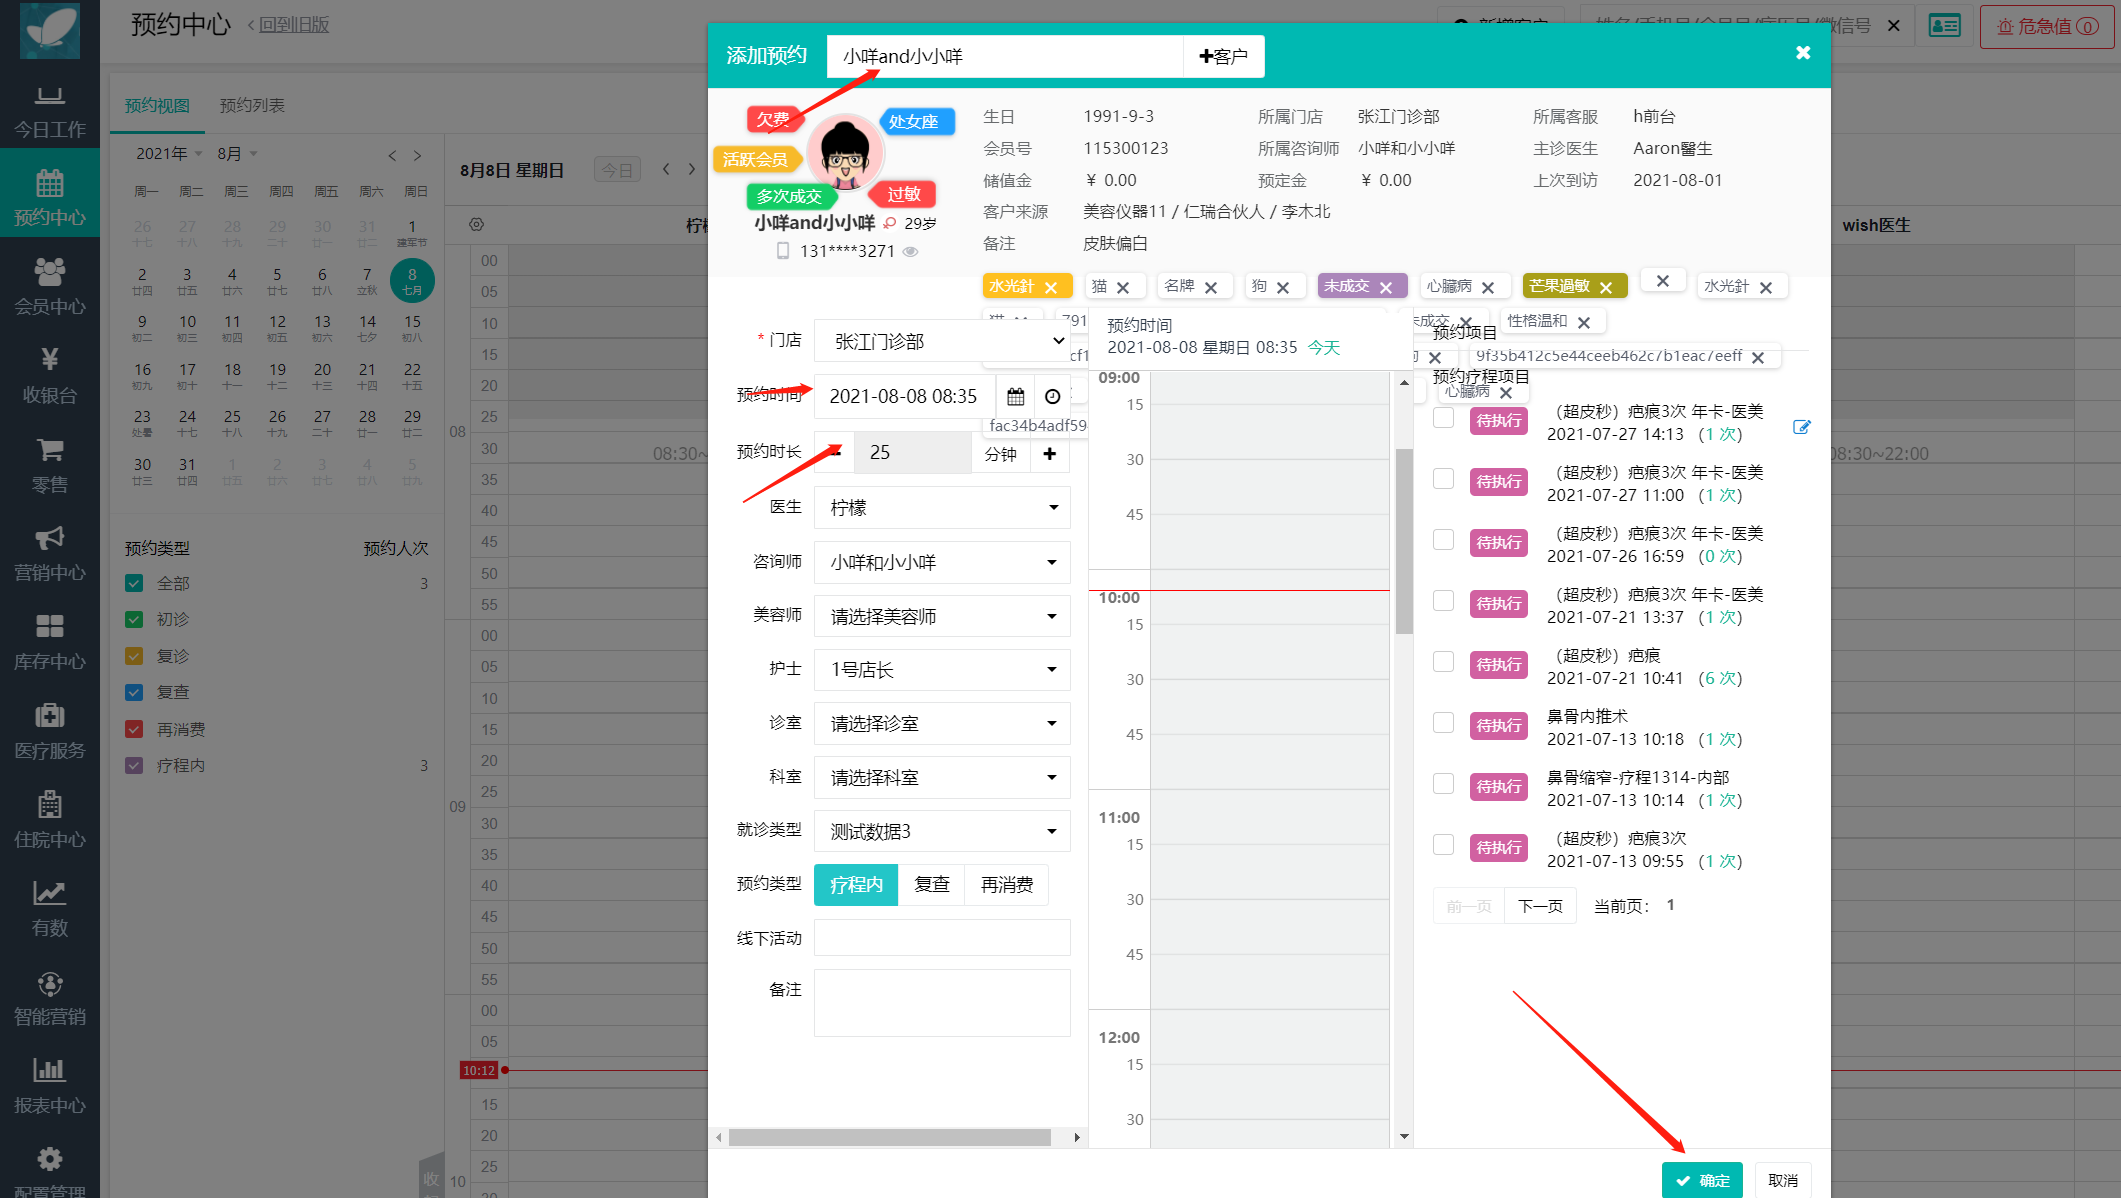Open the 2021年 year dropdown

pos(169,153)
